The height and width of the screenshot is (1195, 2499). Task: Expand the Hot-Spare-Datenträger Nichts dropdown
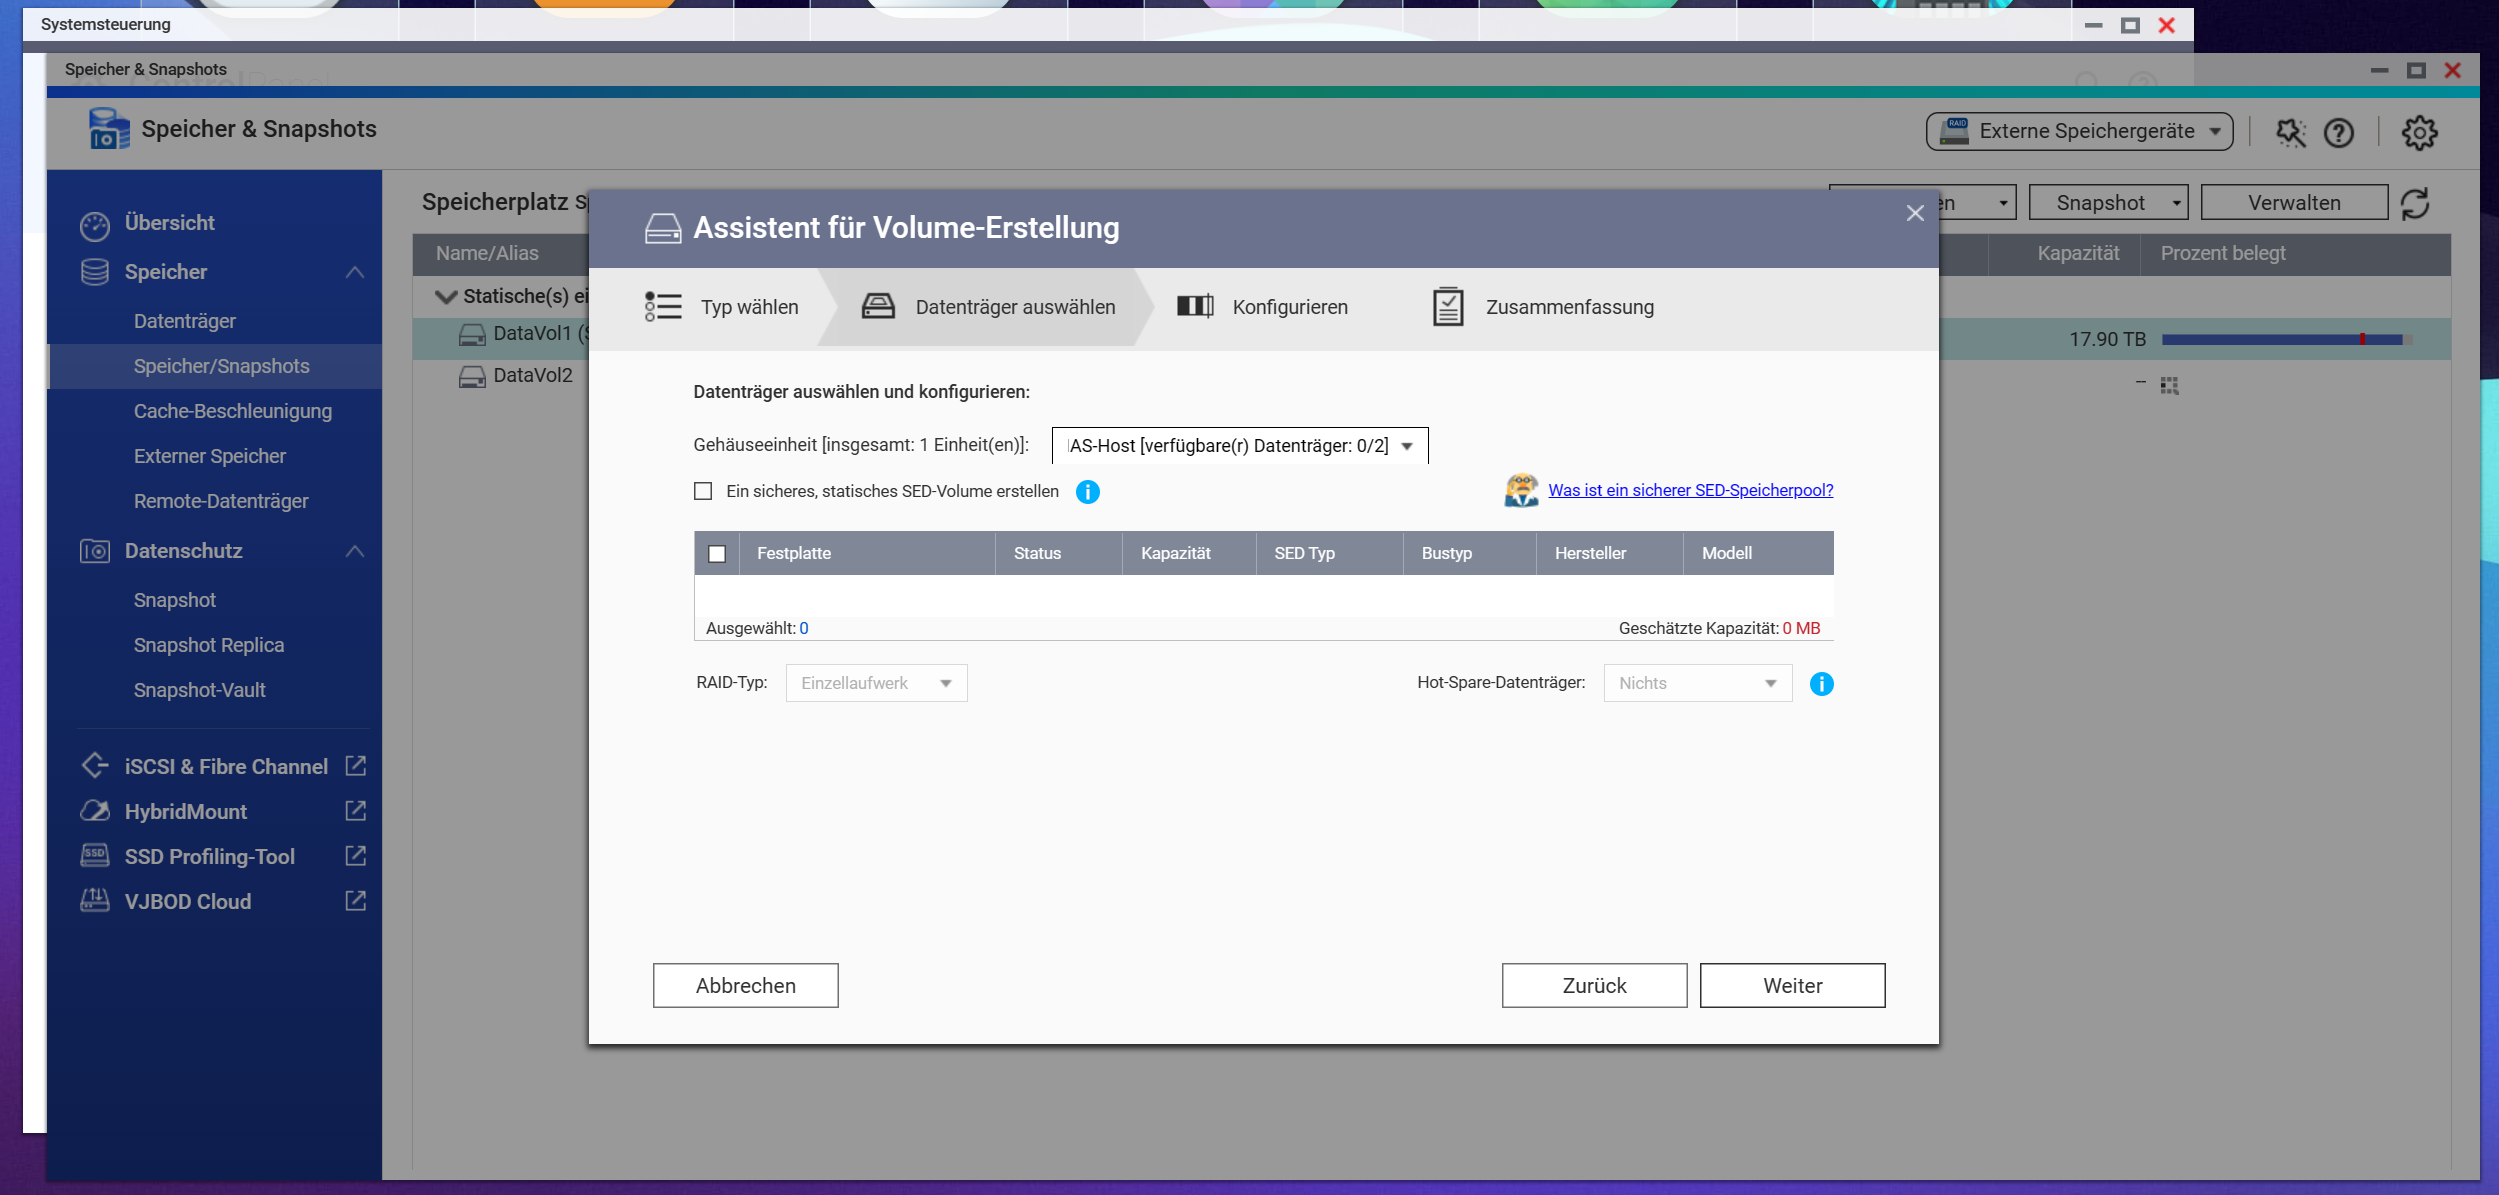click(1697, 683)
